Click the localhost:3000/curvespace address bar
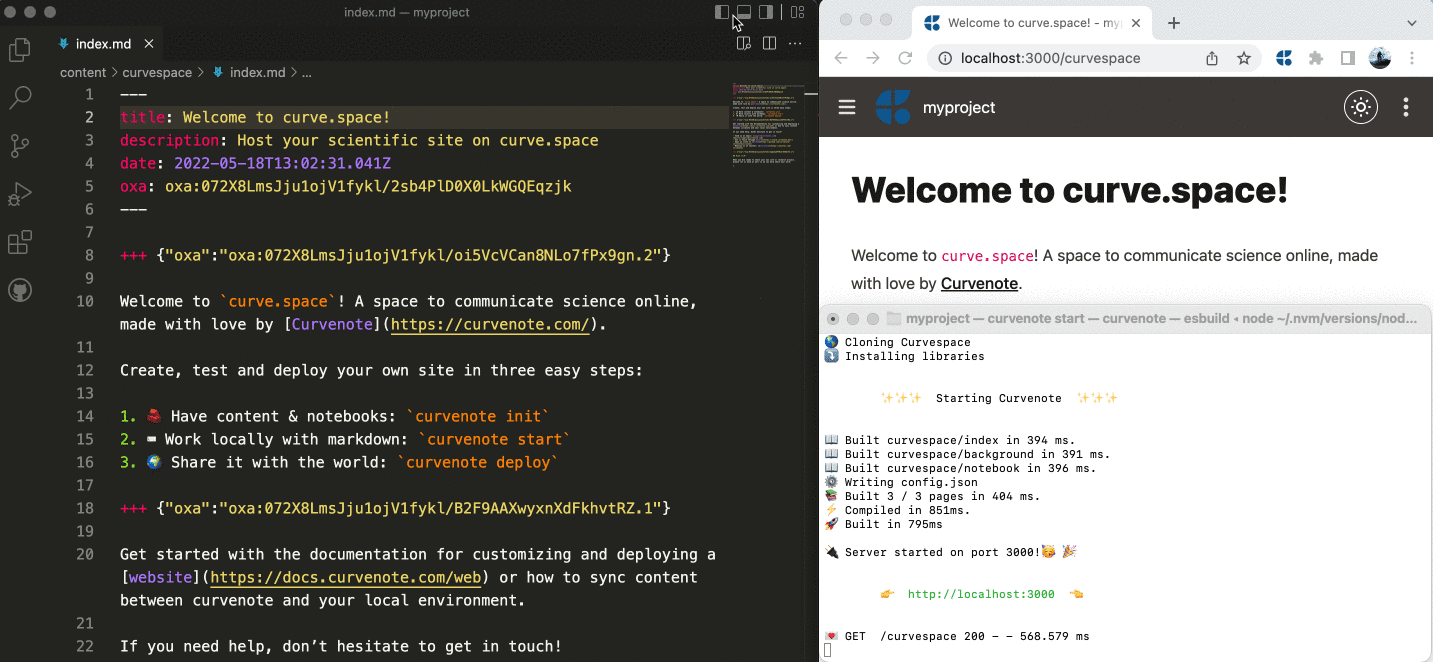This screenshot has height=662, width=1433. point(1094,58)
